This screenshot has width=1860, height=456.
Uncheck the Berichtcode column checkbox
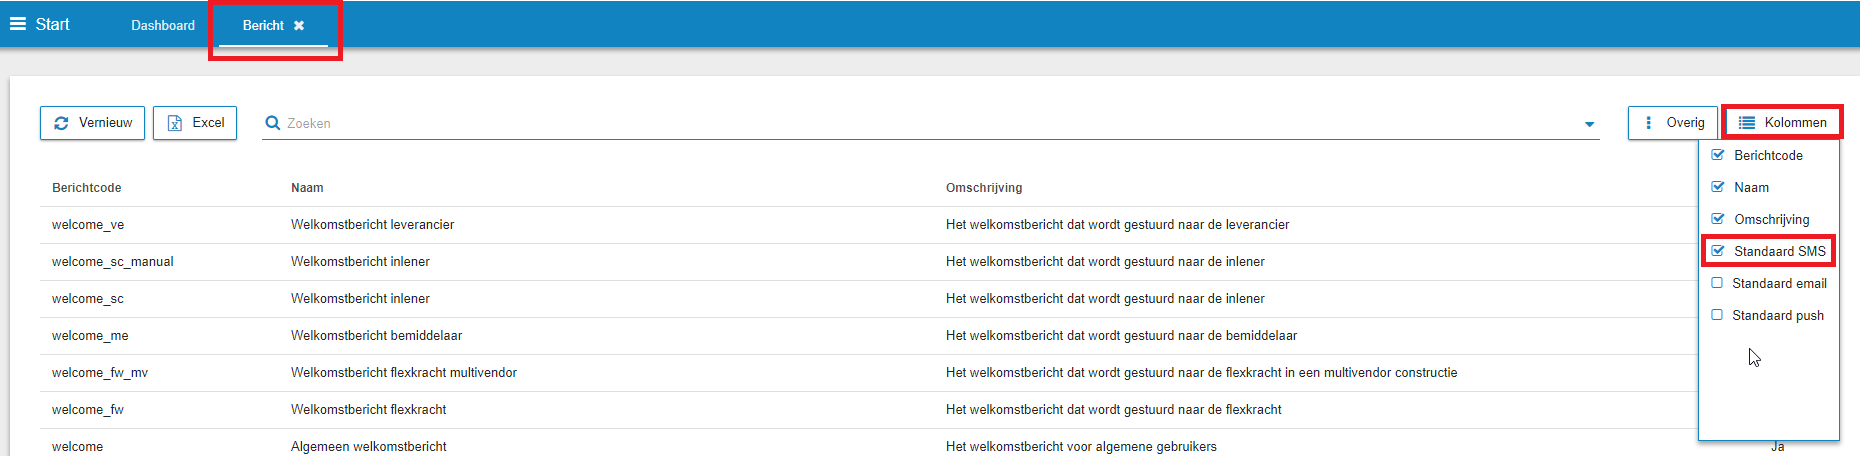(x=1718, y=155)
